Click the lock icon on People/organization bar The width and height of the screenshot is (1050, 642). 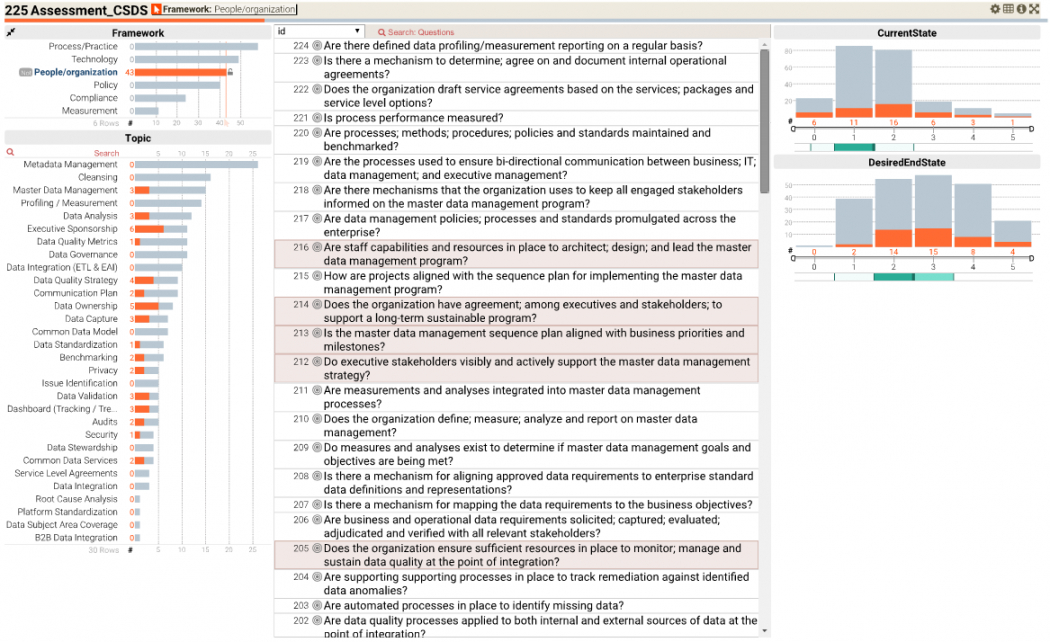pyautogui.click(x=231, y=72)
